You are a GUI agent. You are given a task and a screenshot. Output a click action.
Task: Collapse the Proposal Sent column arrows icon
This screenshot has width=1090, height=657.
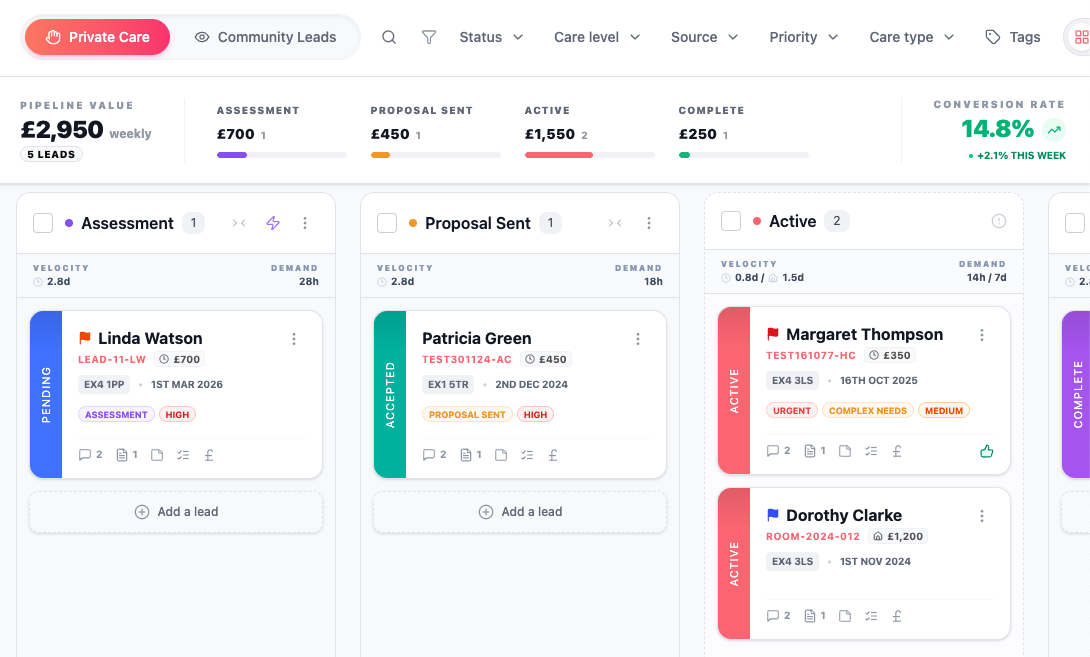(615, 222)
